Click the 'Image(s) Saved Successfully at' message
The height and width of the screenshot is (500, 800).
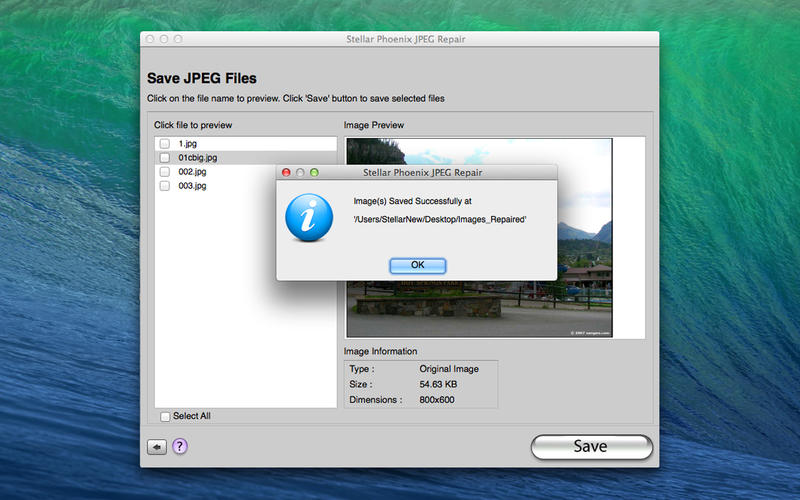(x=412, y=201)
